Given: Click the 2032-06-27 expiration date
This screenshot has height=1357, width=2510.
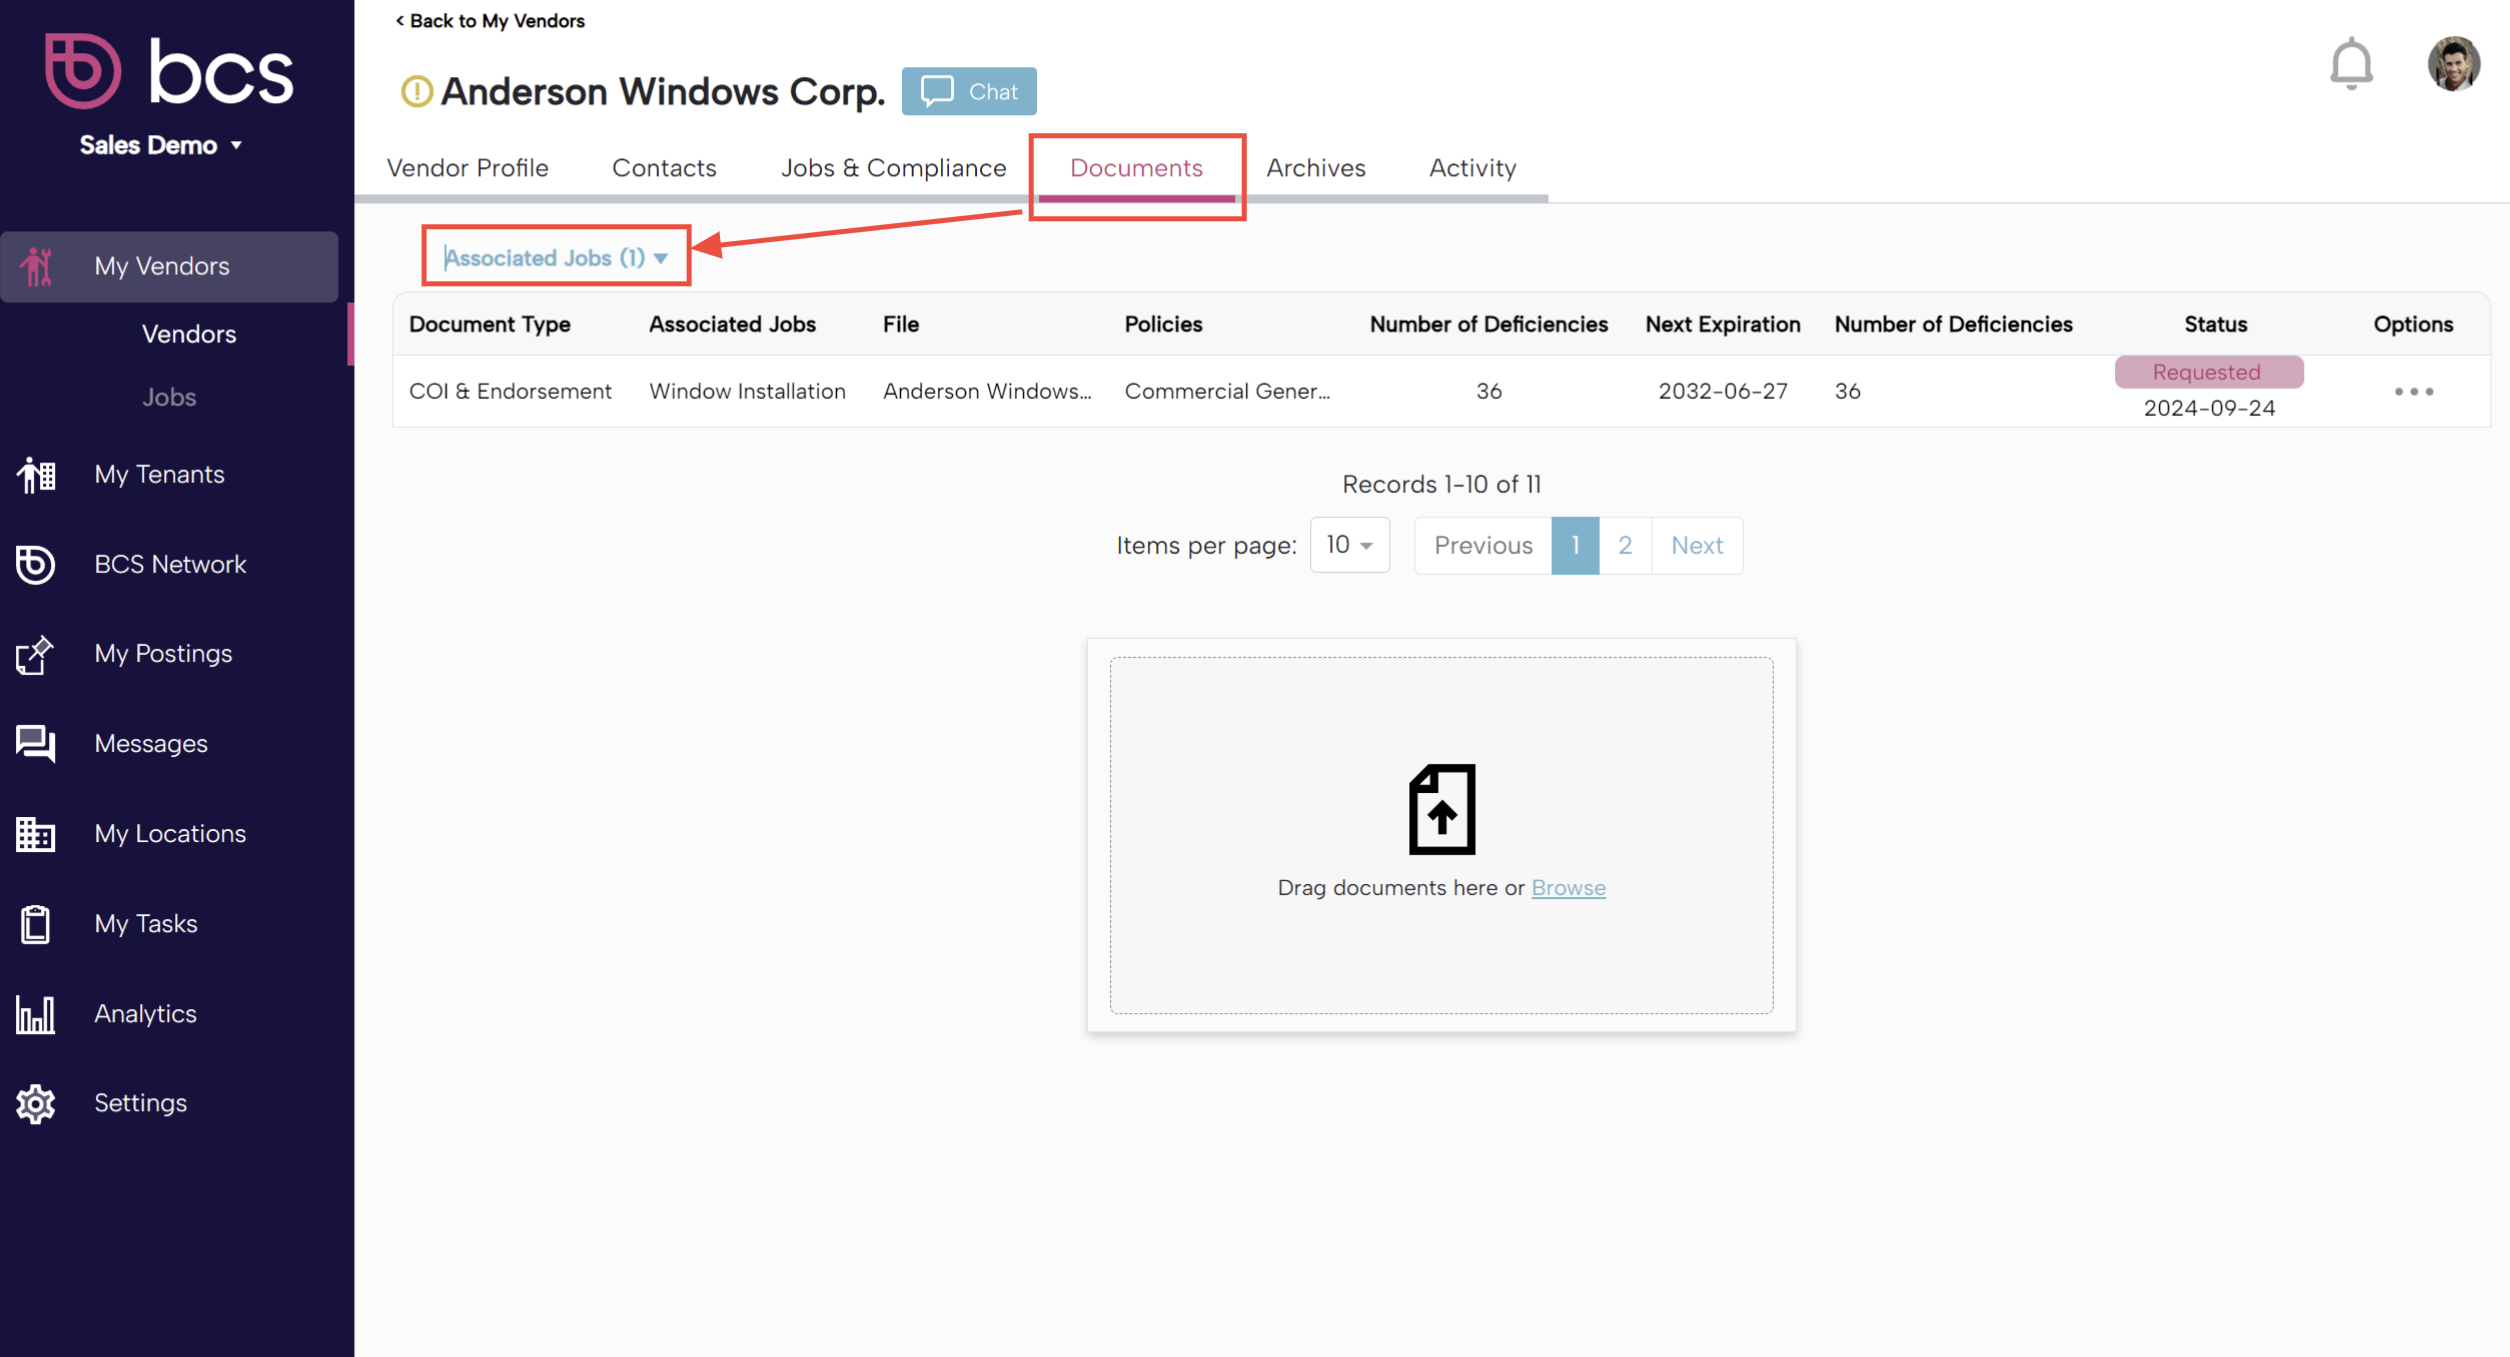Looking at the screenshot, I should (1722, 391).
